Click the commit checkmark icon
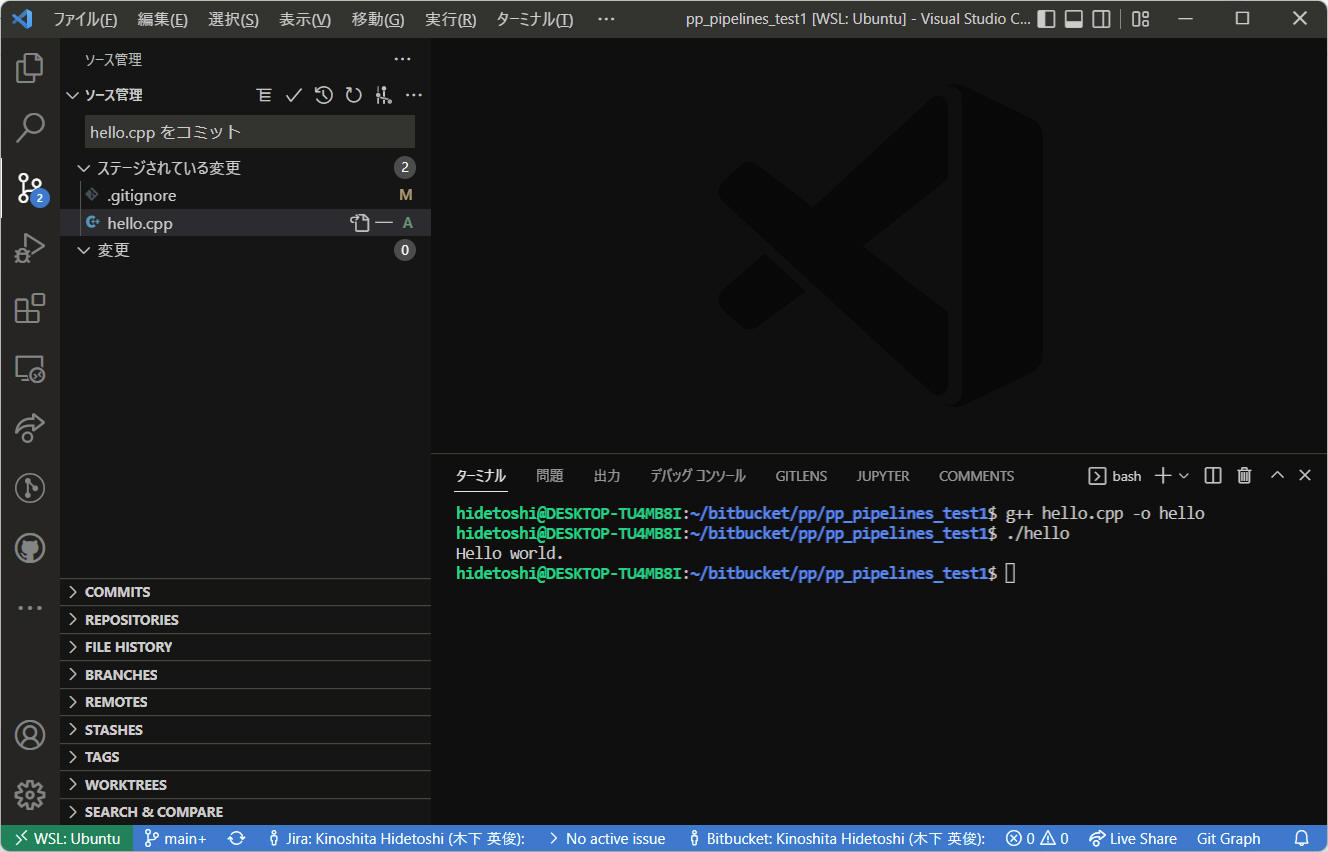The image size is (1328, 852). 294,95
